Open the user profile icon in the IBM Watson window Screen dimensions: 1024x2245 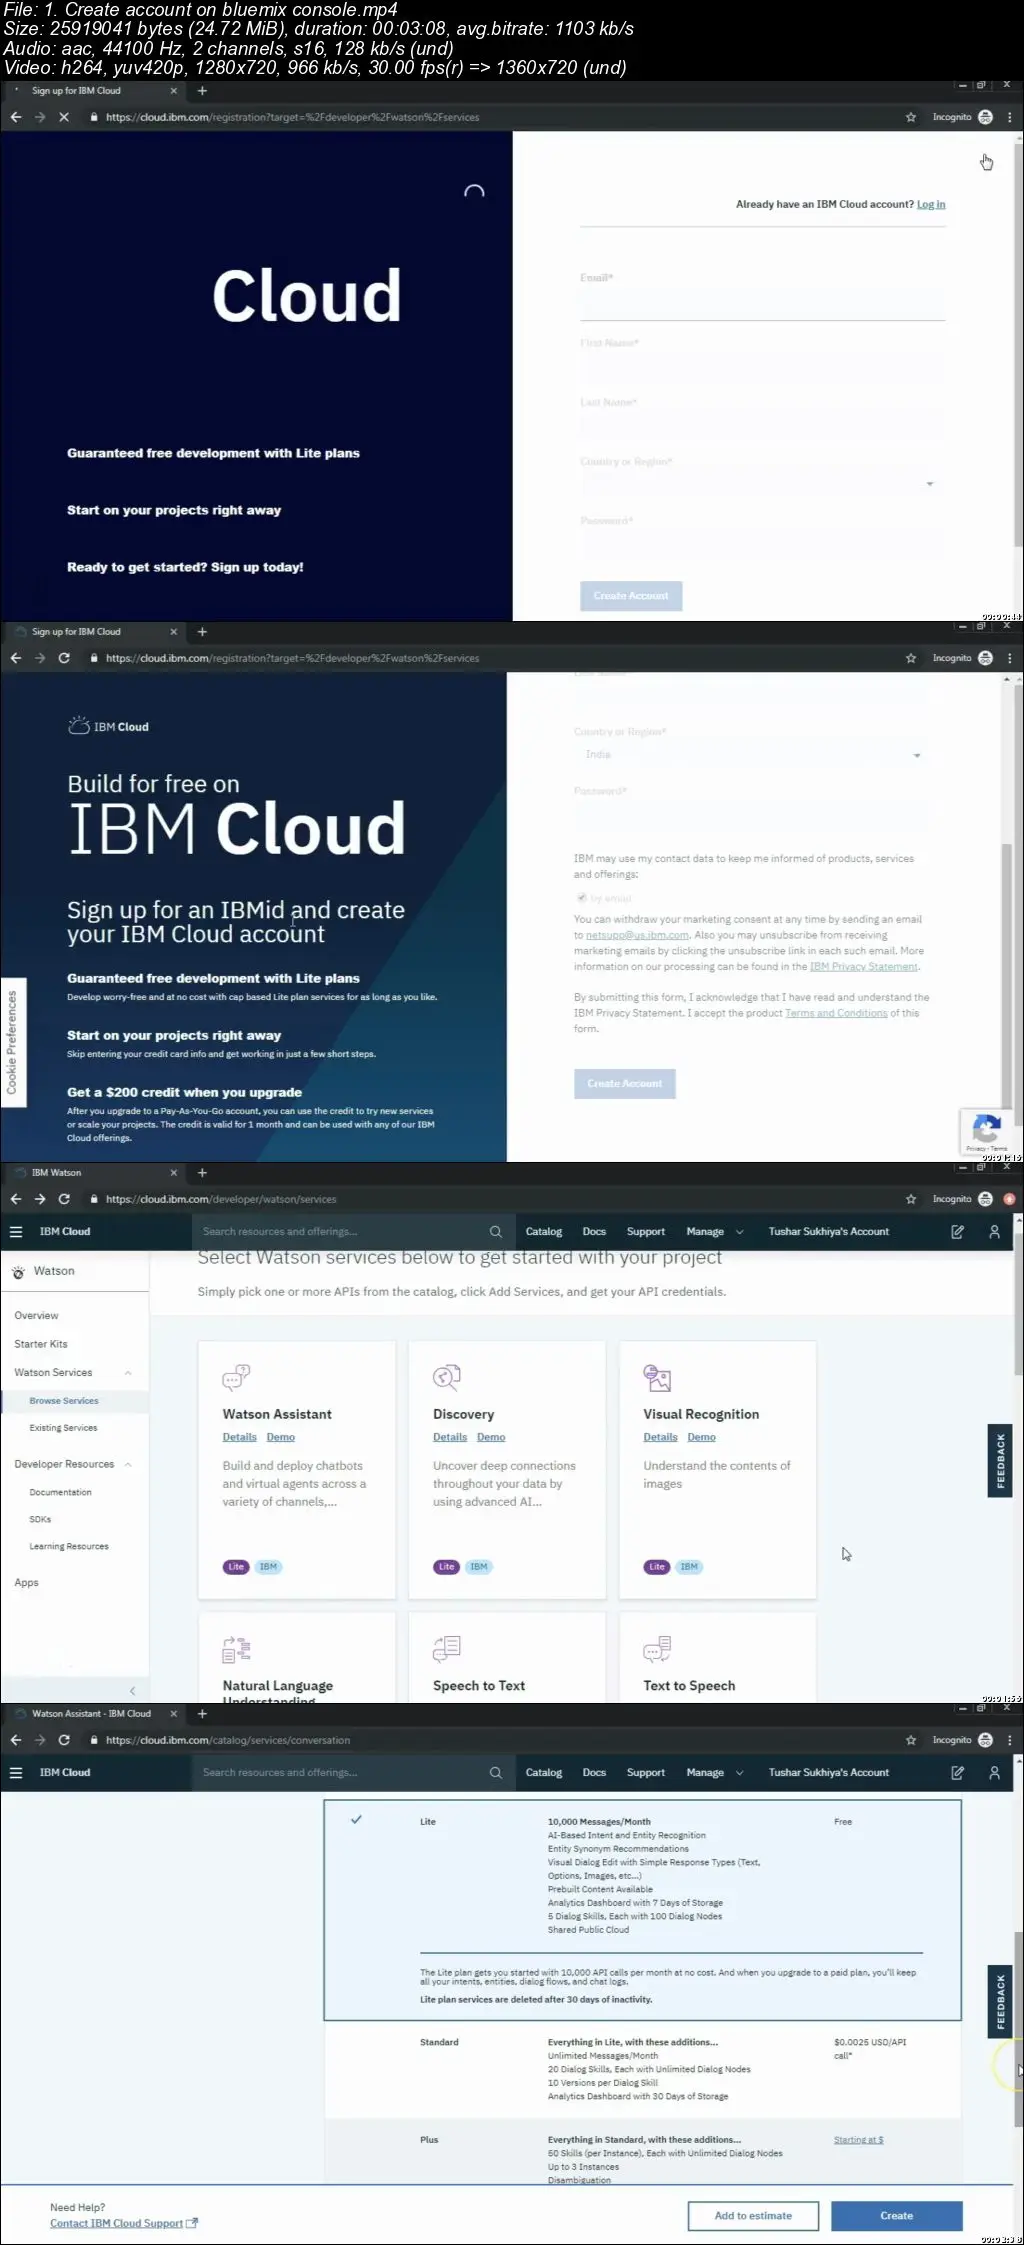tap(994, 1231)
